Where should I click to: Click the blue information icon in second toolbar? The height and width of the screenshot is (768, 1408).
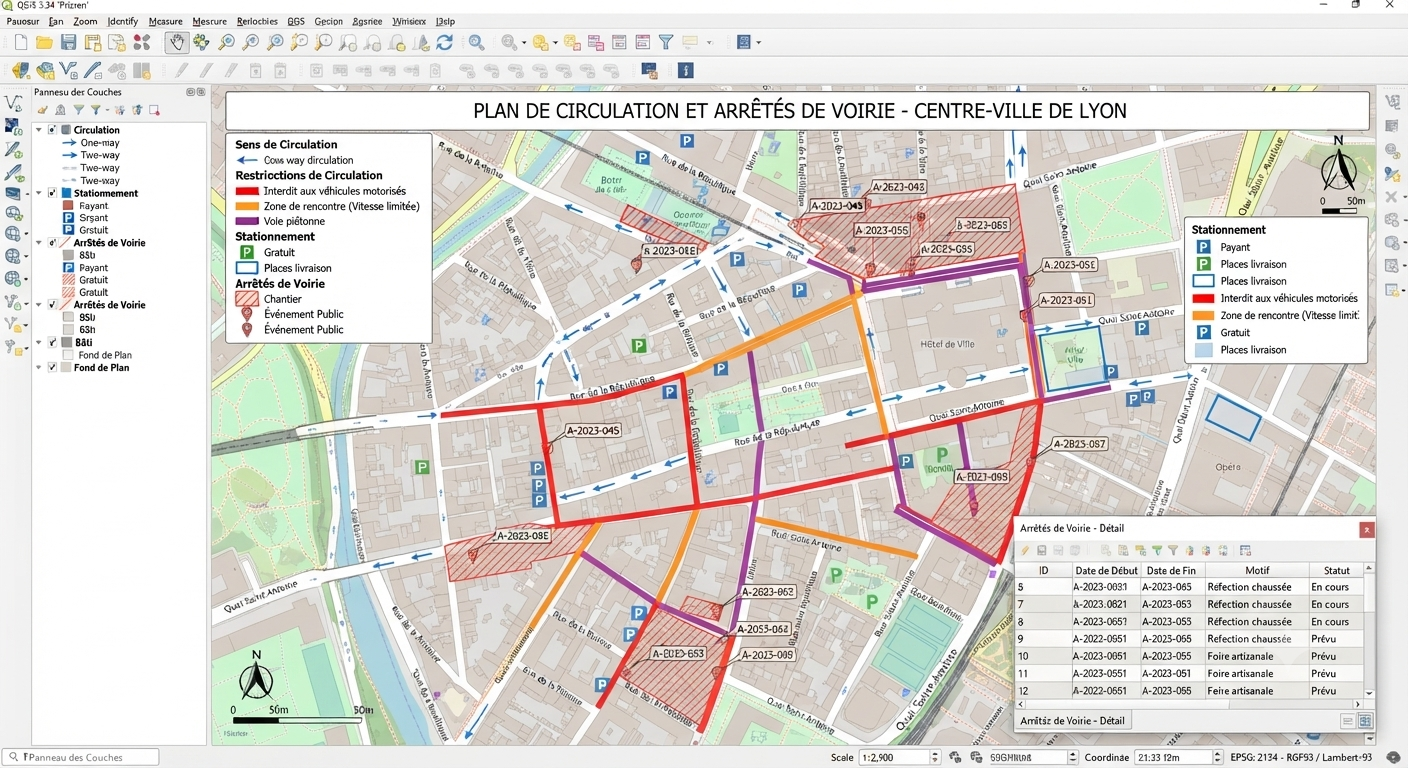coord(685,71)
